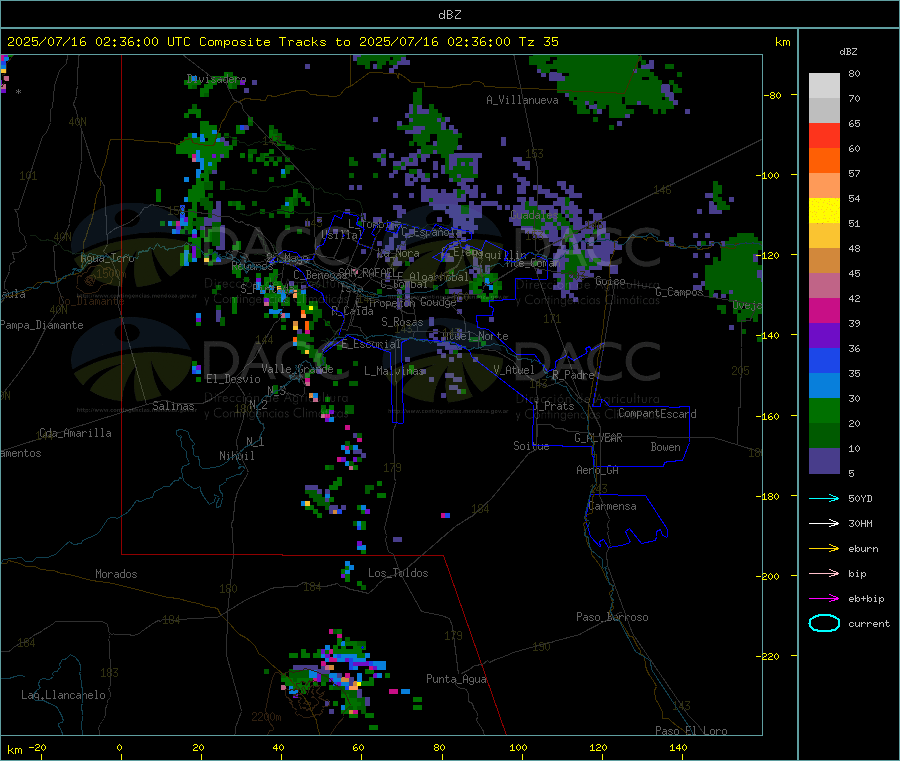Viewport: 900px width, 761px height.
Task: Click the 'Soitue' map label
Action: click(531, 446)
